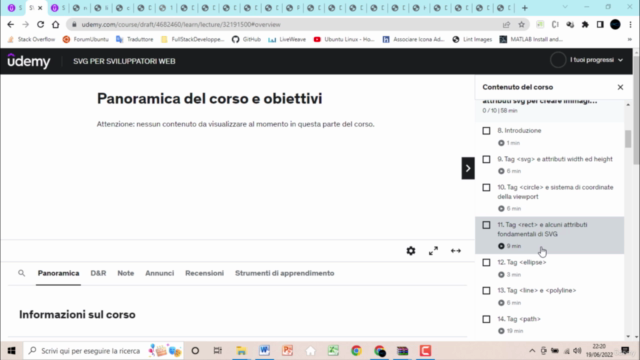
Task: Toggle expanded view with horizontal arrows icon
Action: click(456, 251)
